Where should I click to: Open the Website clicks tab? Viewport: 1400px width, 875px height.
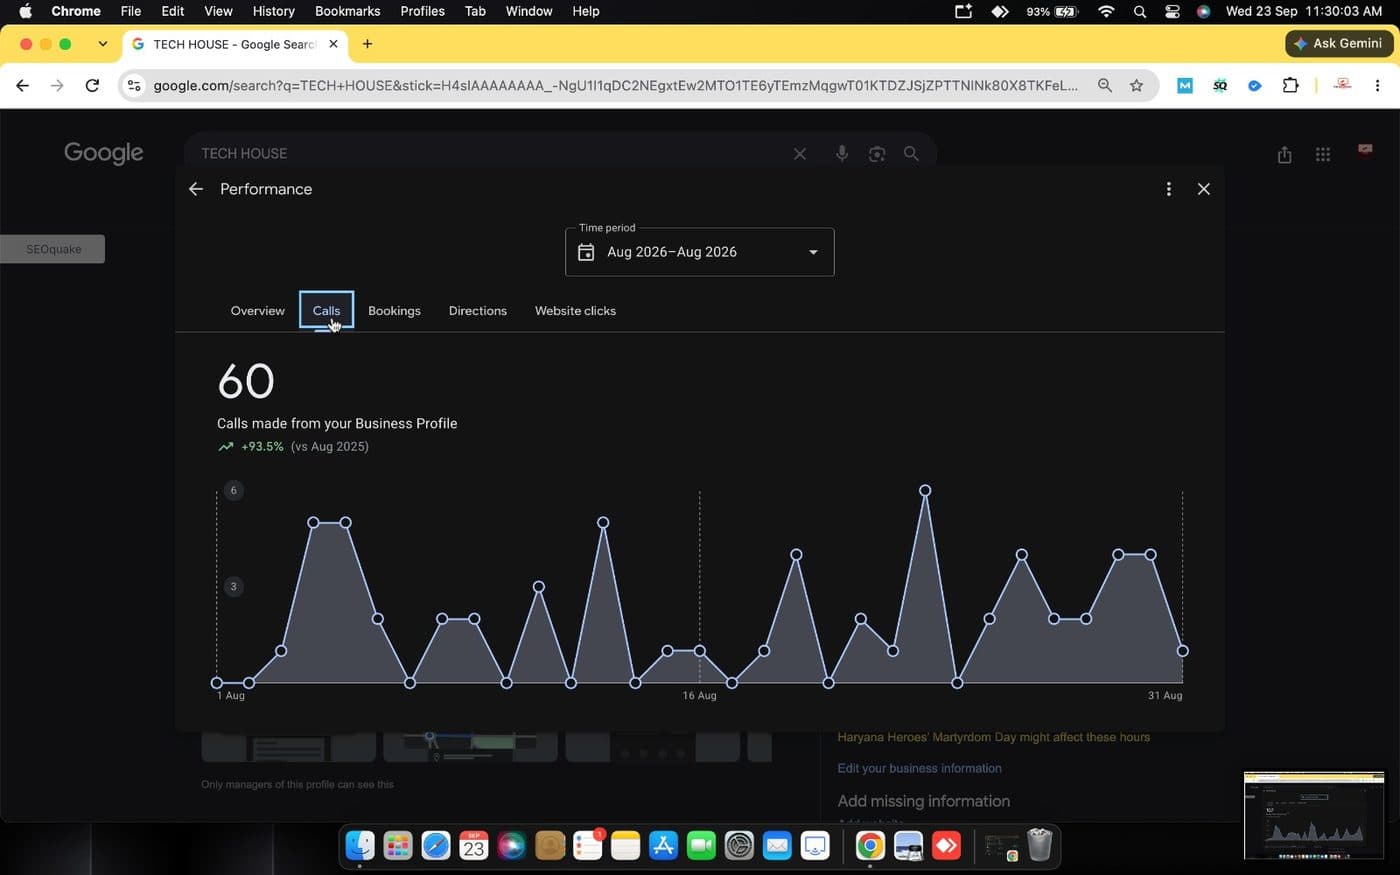pyautogui.click(x=575, y=311)
